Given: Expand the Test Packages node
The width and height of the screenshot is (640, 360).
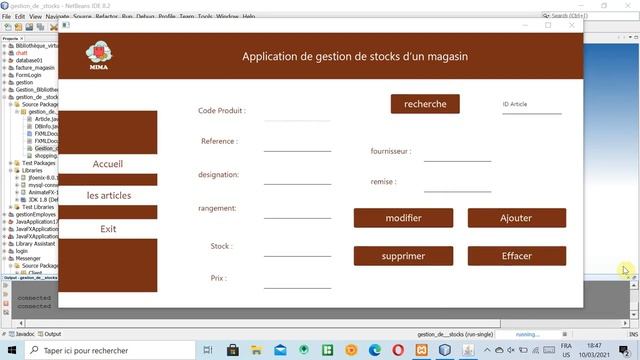Looking at the screenshot, I should point(11,163).
